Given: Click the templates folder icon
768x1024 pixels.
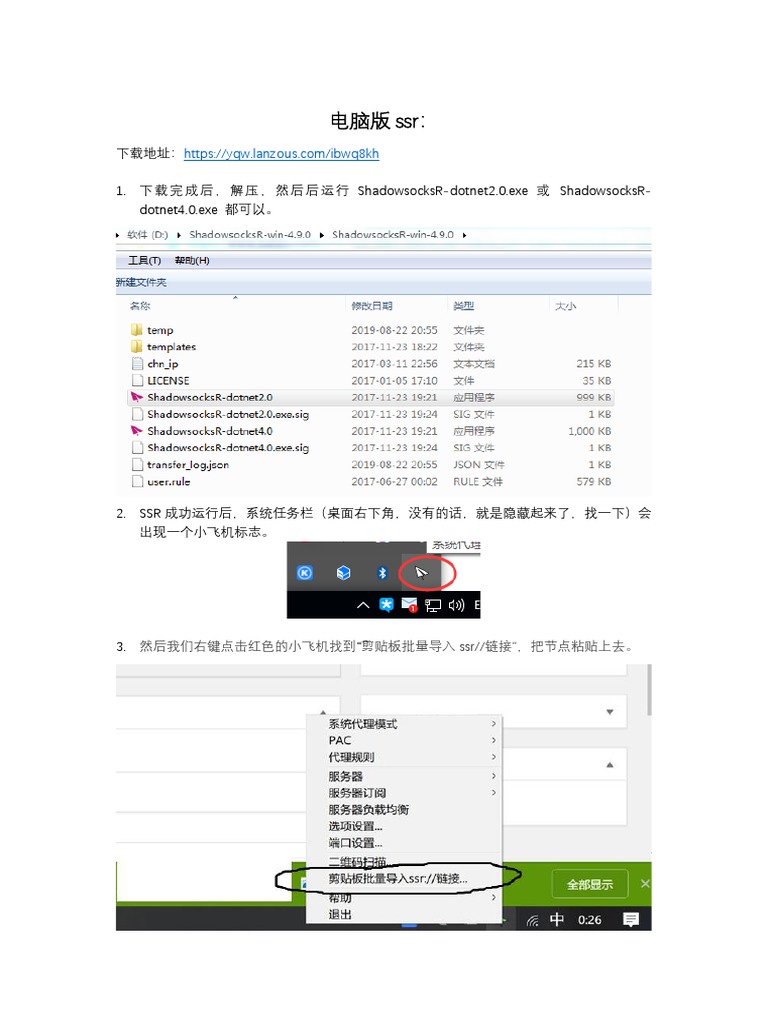Looking at the screenshot, I should coord(136,347).
